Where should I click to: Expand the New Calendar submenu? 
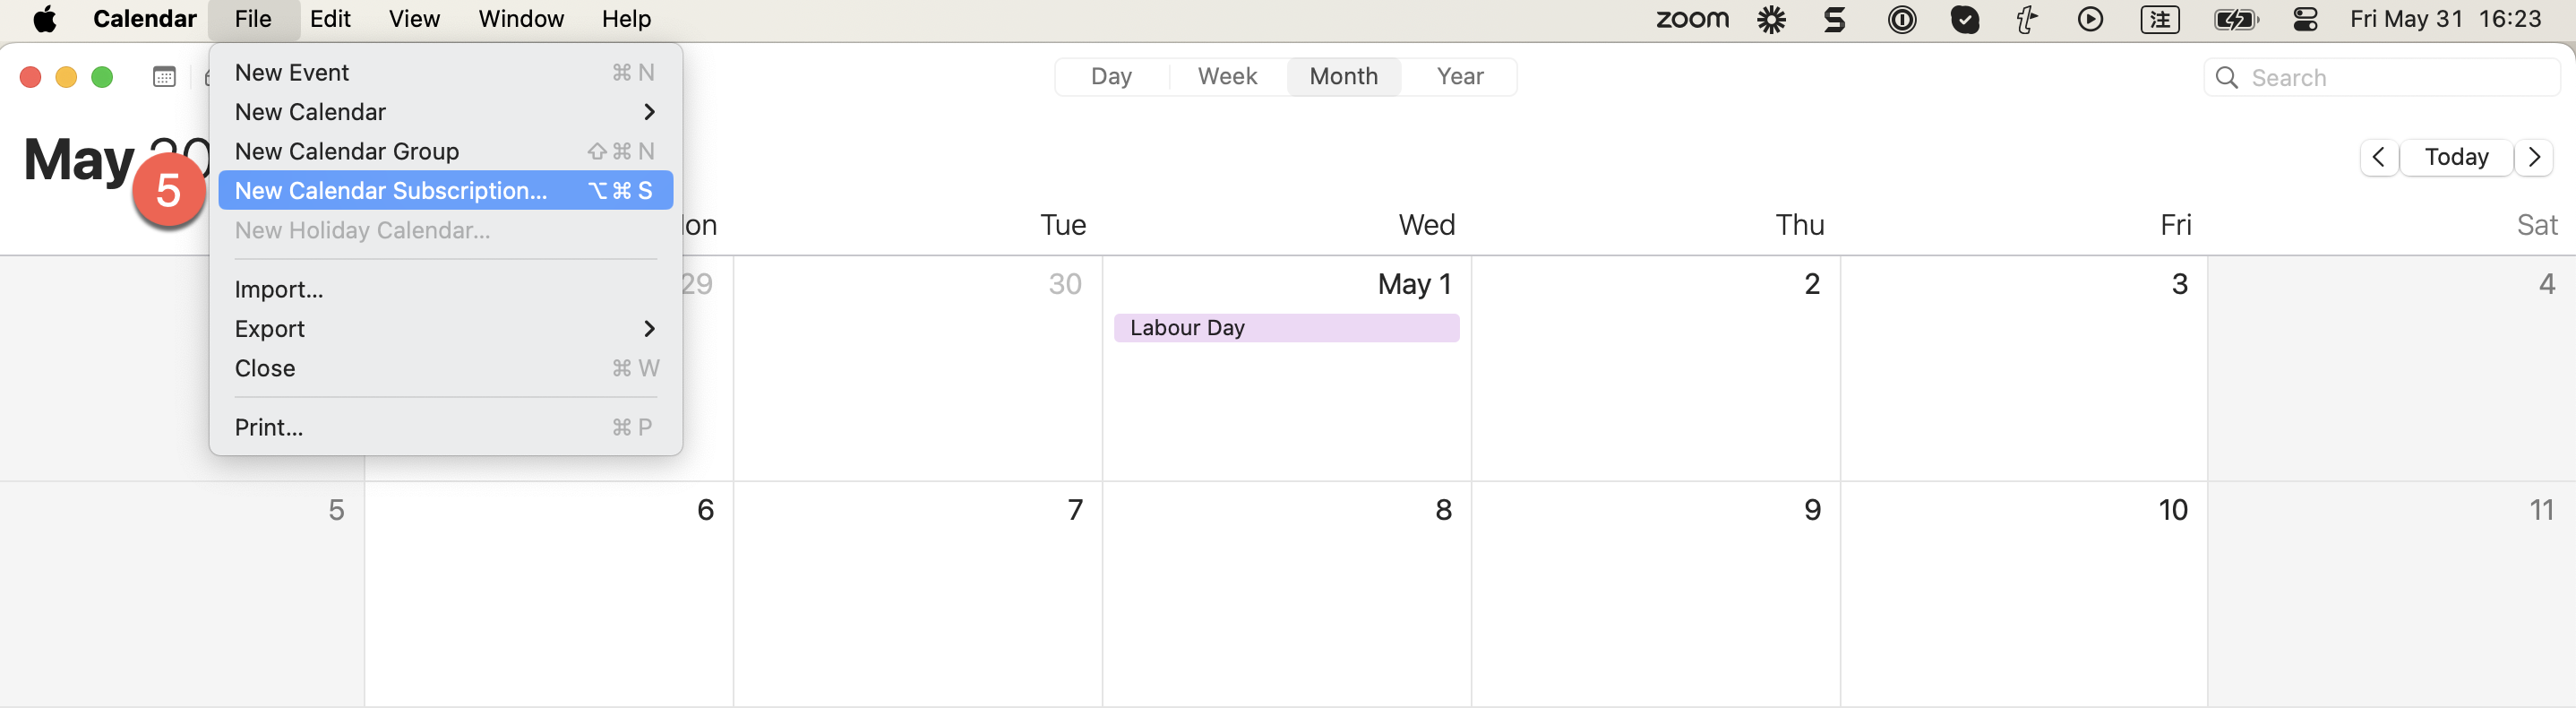coord(445,112)
